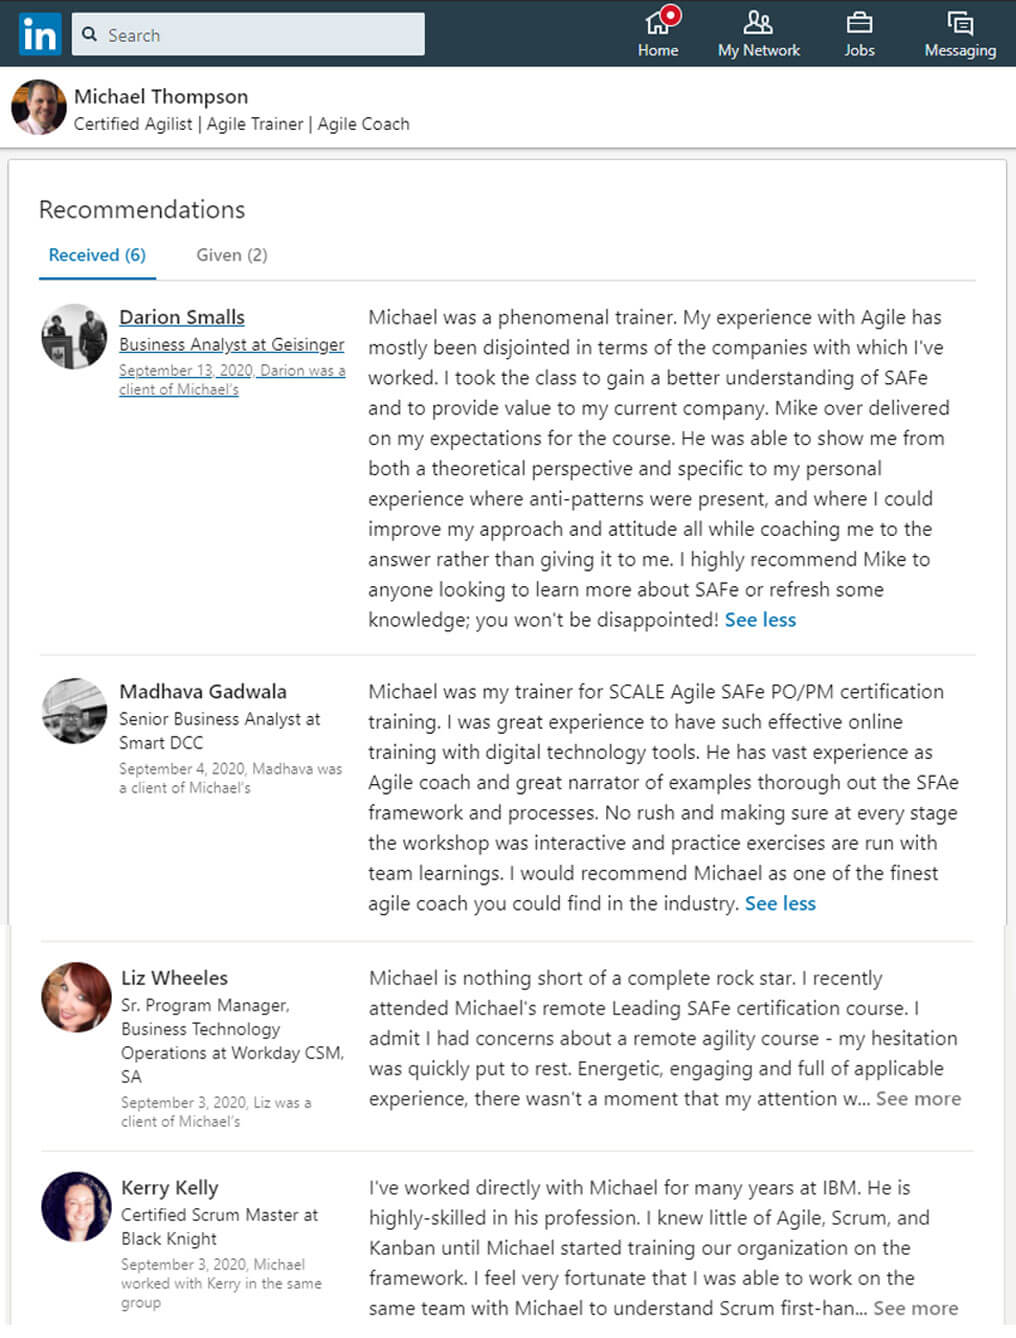Image resolution: width=1016 pixels, height=1338 pixels.
Task: Open Kerry Kelly's profile picture
Action: [x=76, y=1207]
